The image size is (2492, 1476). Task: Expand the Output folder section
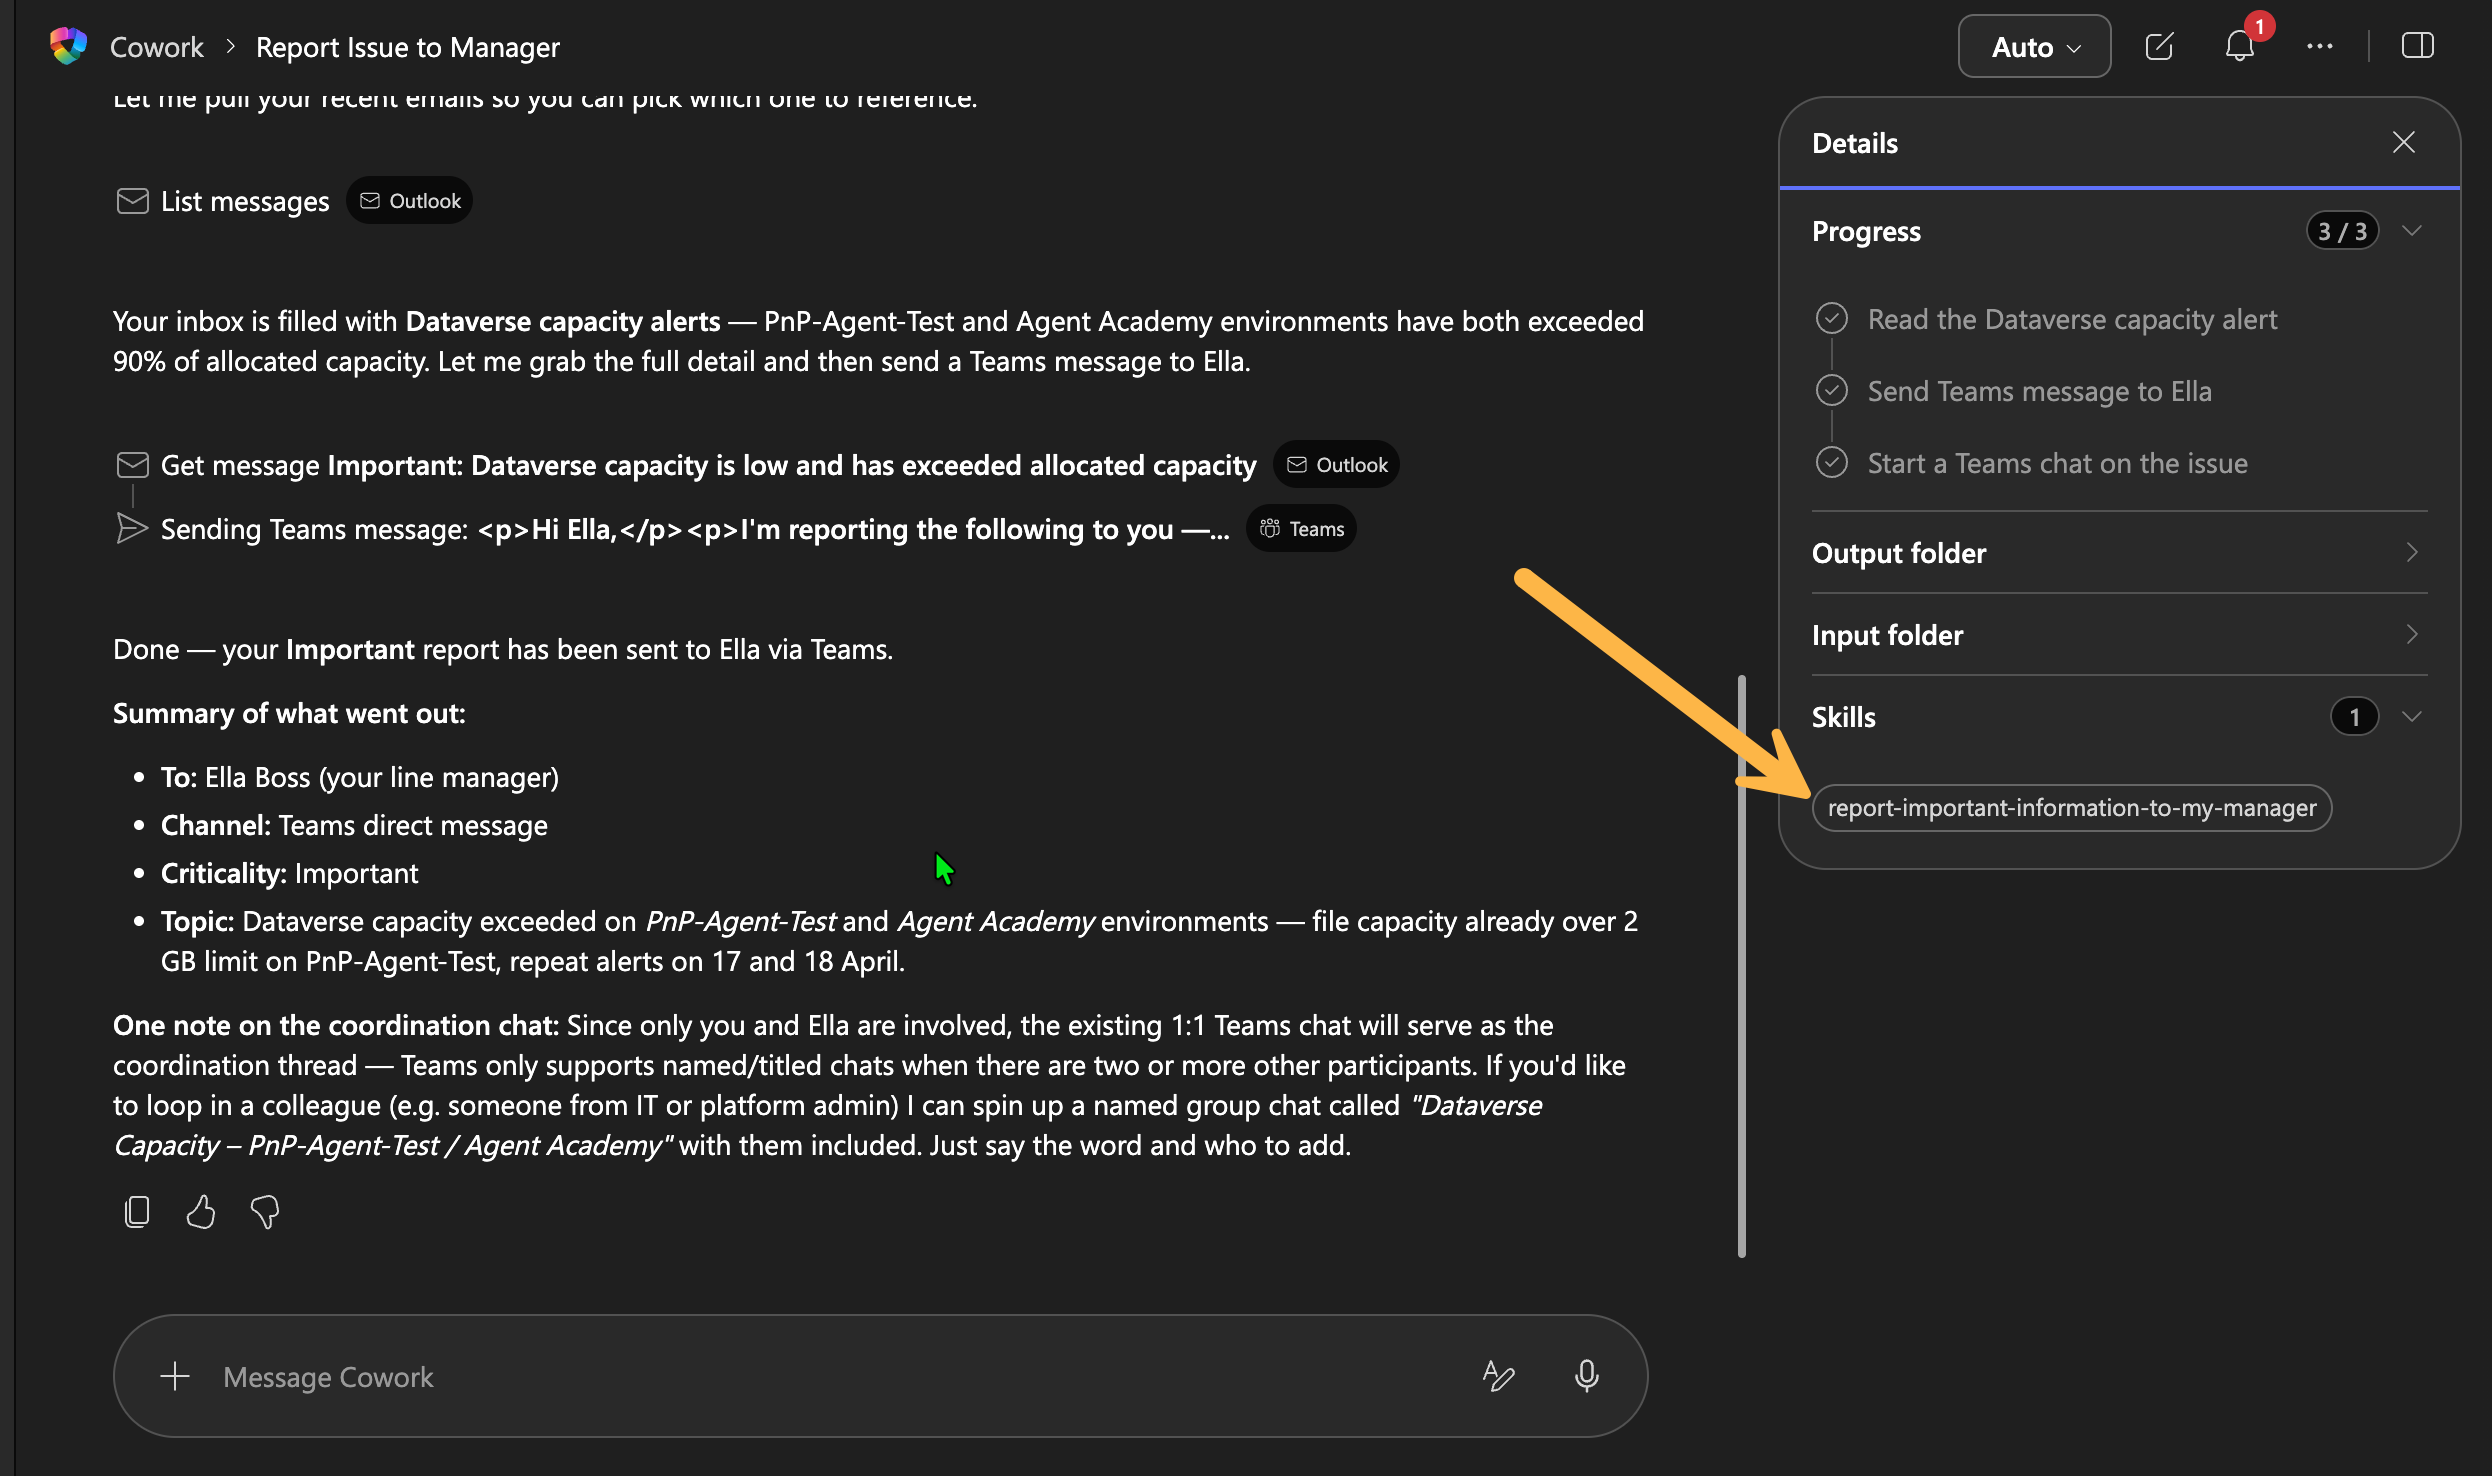[x=2120, y=553]
